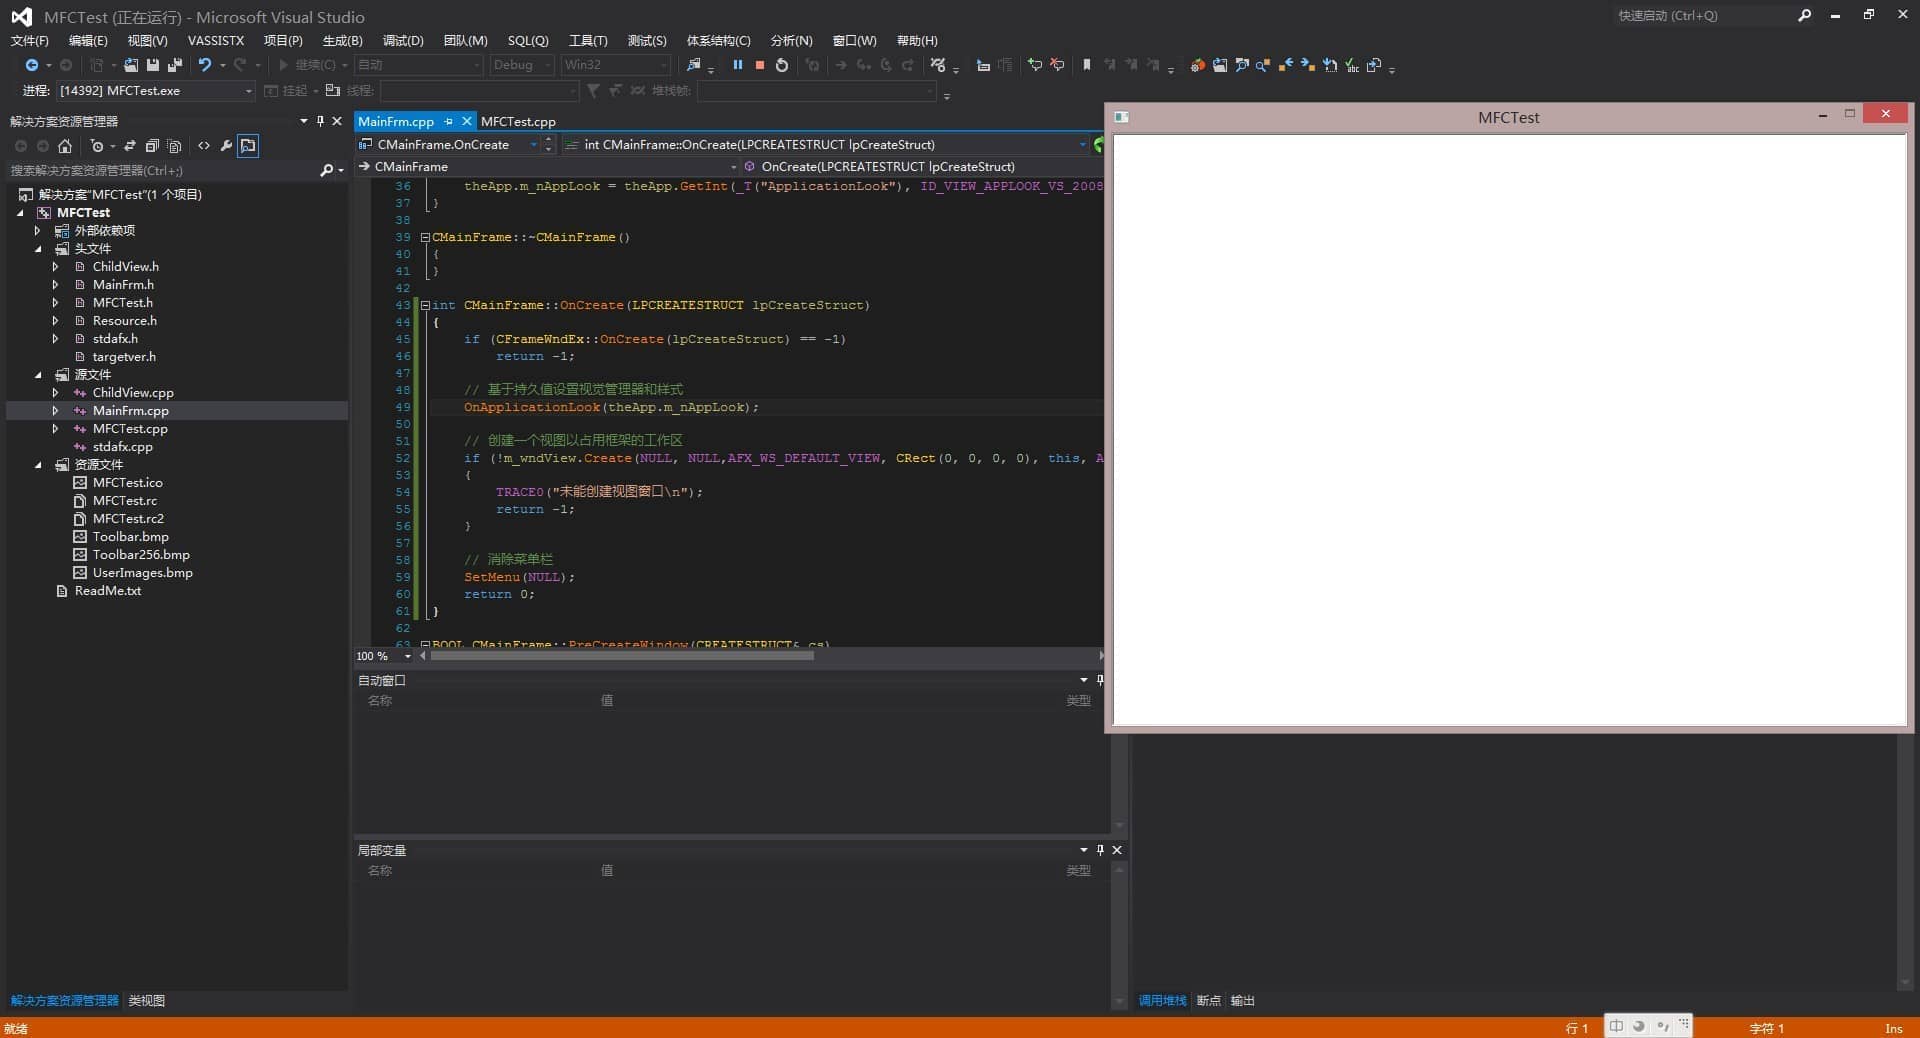Image resolution: width=1920 pixels, height=1038 pixels.
Task: Click the bookmark toggle icon in toolbar
Action: tap(1086, 65)
